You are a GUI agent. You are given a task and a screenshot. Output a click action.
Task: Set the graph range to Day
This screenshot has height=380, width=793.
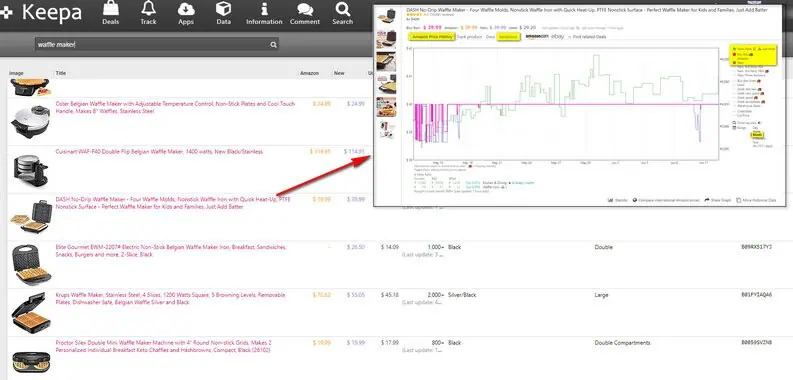tap(756, 128)
